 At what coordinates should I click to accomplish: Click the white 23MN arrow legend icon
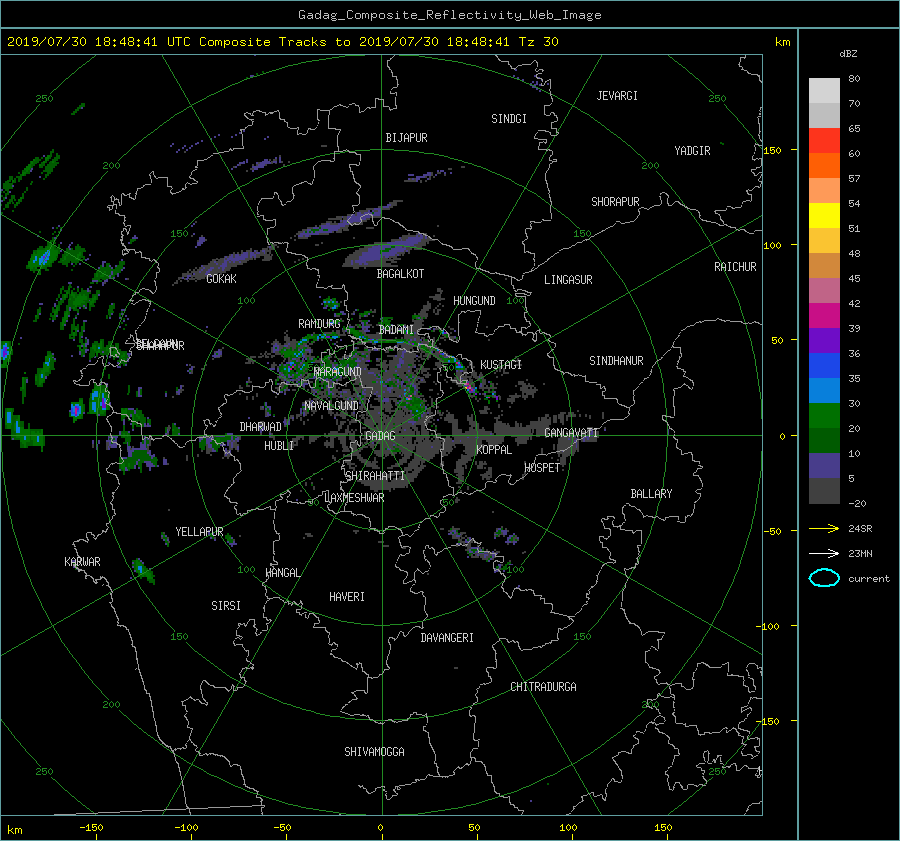coord(824,553)
